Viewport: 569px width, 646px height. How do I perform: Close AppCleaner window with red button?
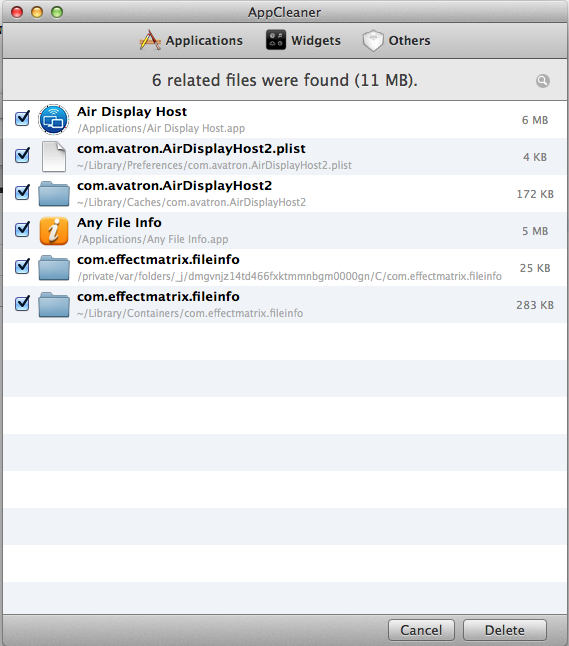coord(17,12)
